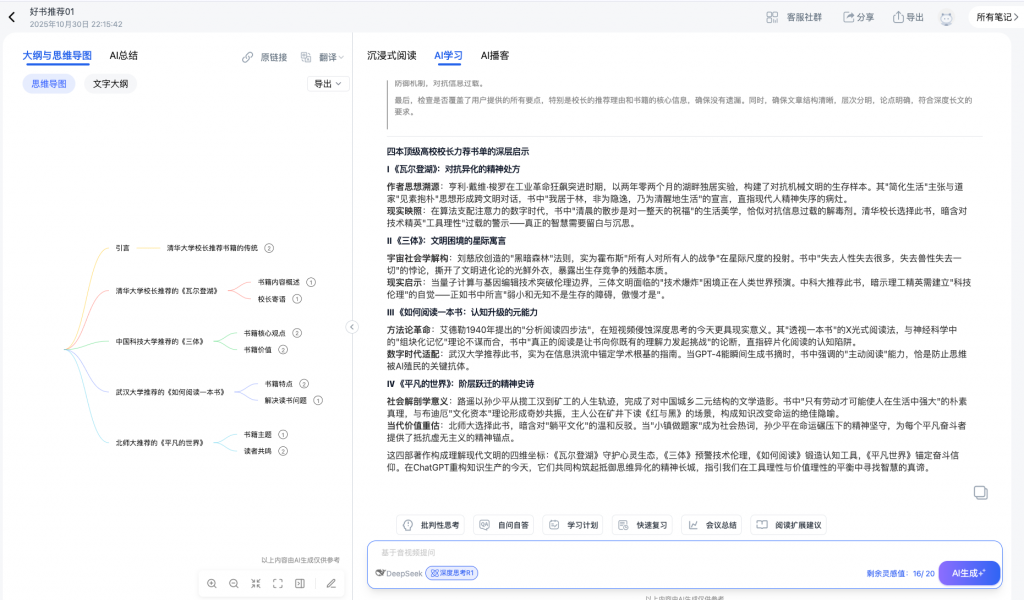Screen dimensions: 1024x600
Task: Zoom in on the mind map
Action: click(213, 583)
